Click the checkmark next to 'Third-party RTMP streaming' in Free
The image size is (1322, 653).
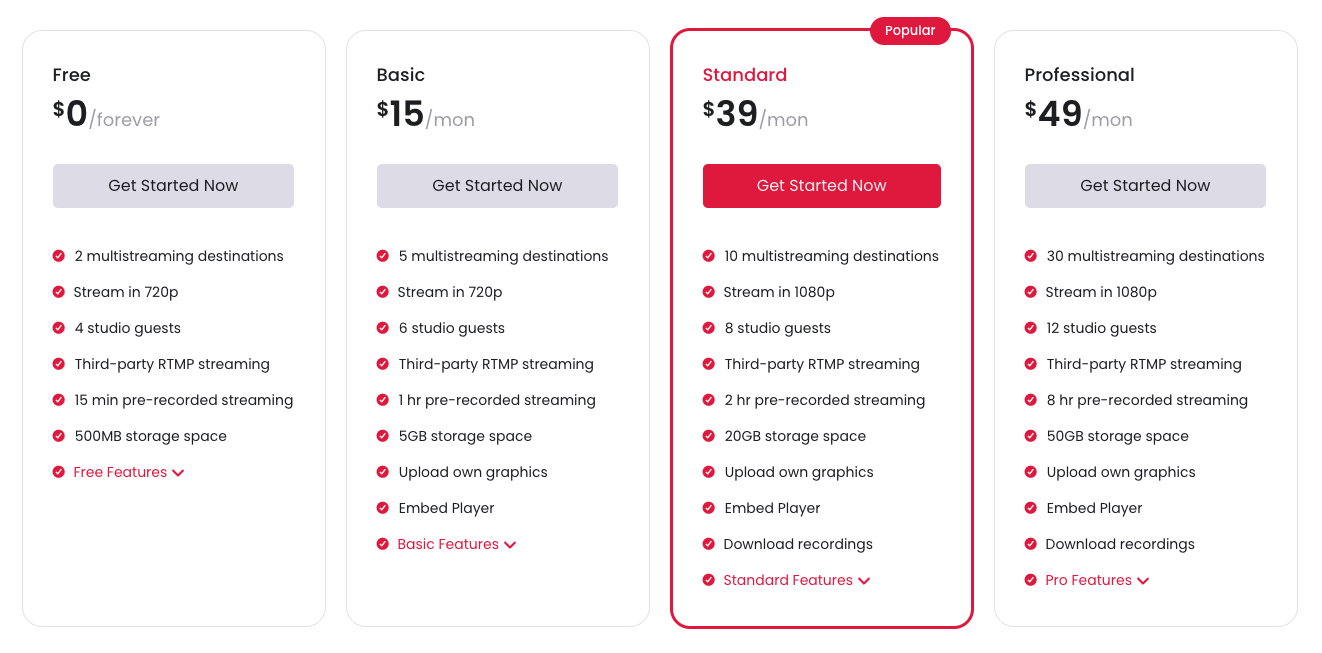tap(59, 364)
